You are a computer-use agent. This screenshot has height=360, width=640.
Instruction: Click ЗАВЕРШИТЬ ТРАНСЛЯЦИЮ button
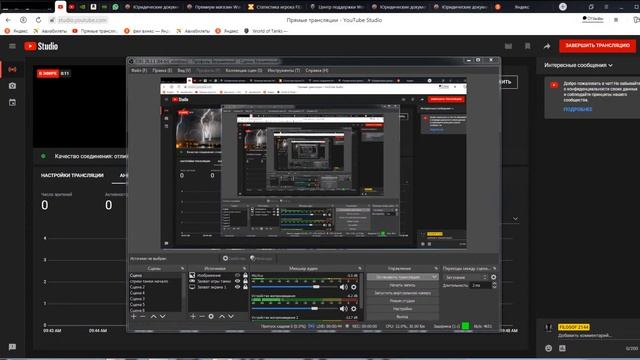(x=597, y=46)
